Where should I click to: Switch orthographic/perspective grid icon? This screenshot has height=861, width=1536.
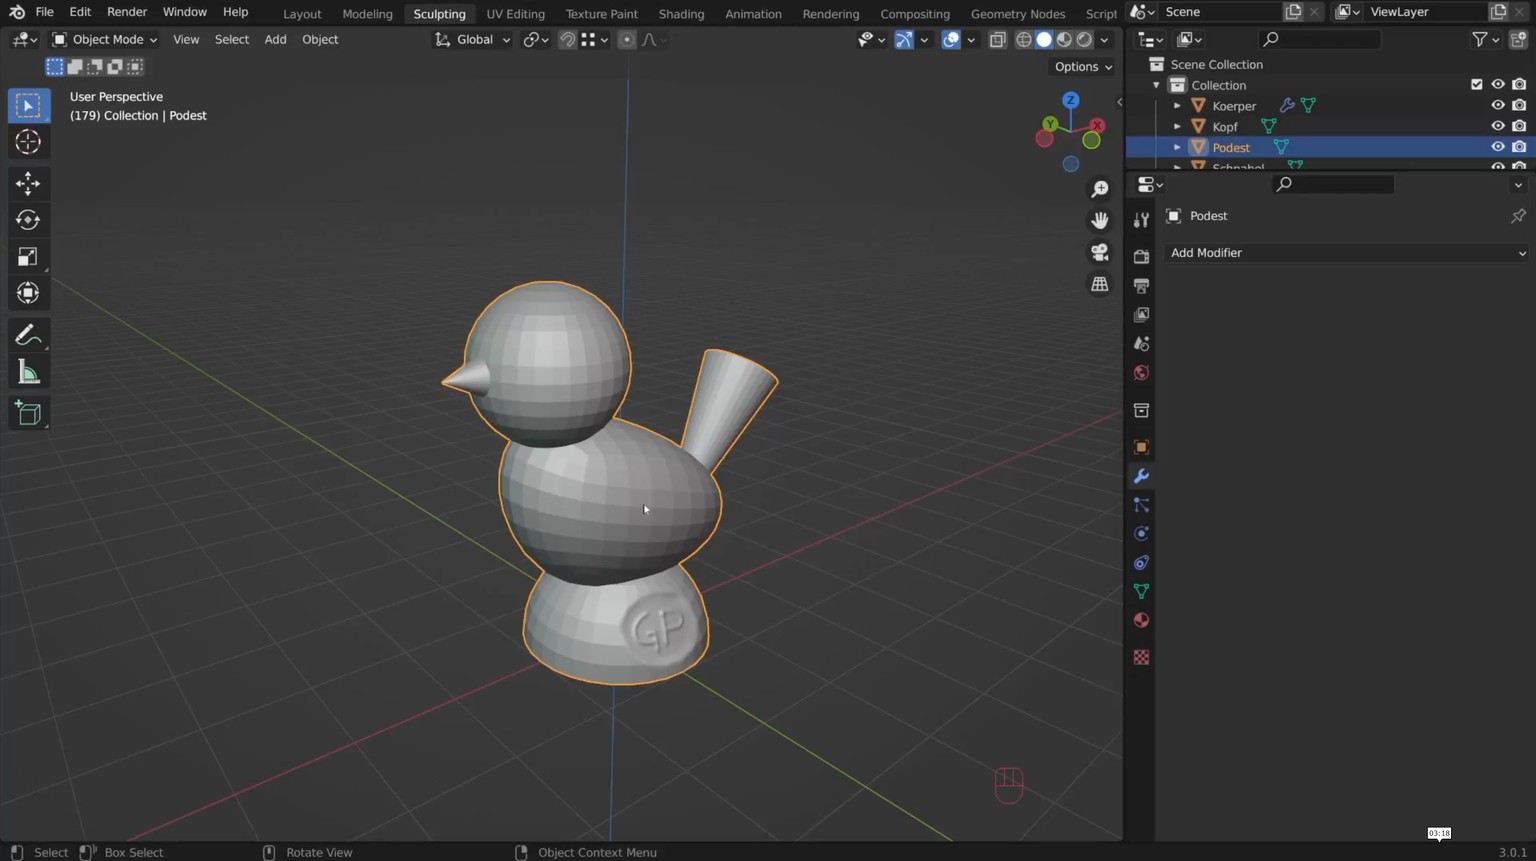click(1100, 284)
